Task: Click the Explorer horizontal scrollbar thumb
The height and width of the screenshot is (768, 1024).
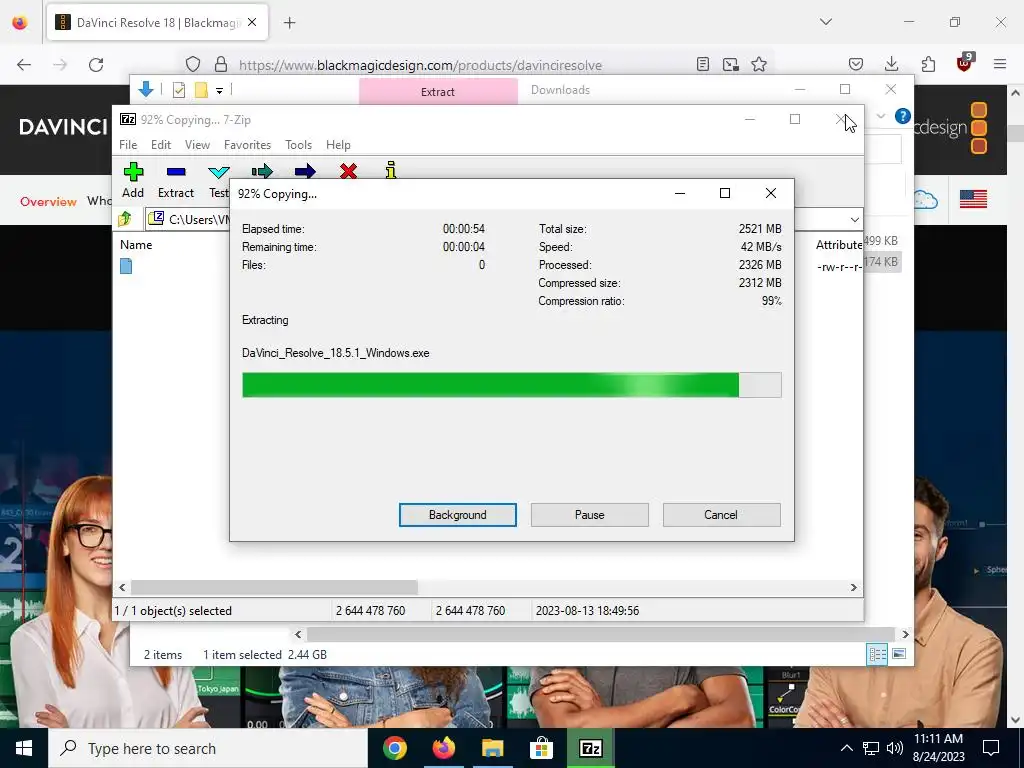Action: point(600,634)
